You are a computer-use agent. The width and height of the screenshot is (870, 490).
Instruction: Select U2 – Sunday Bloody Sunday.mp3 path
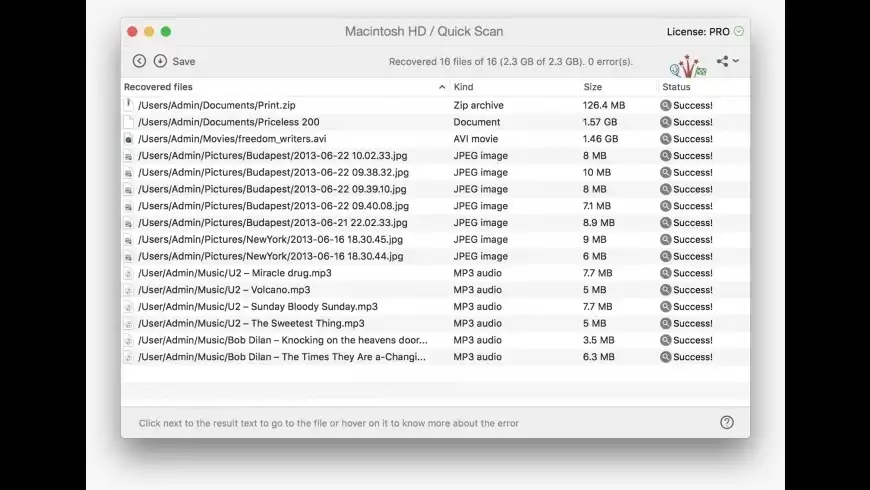(257, 306)
